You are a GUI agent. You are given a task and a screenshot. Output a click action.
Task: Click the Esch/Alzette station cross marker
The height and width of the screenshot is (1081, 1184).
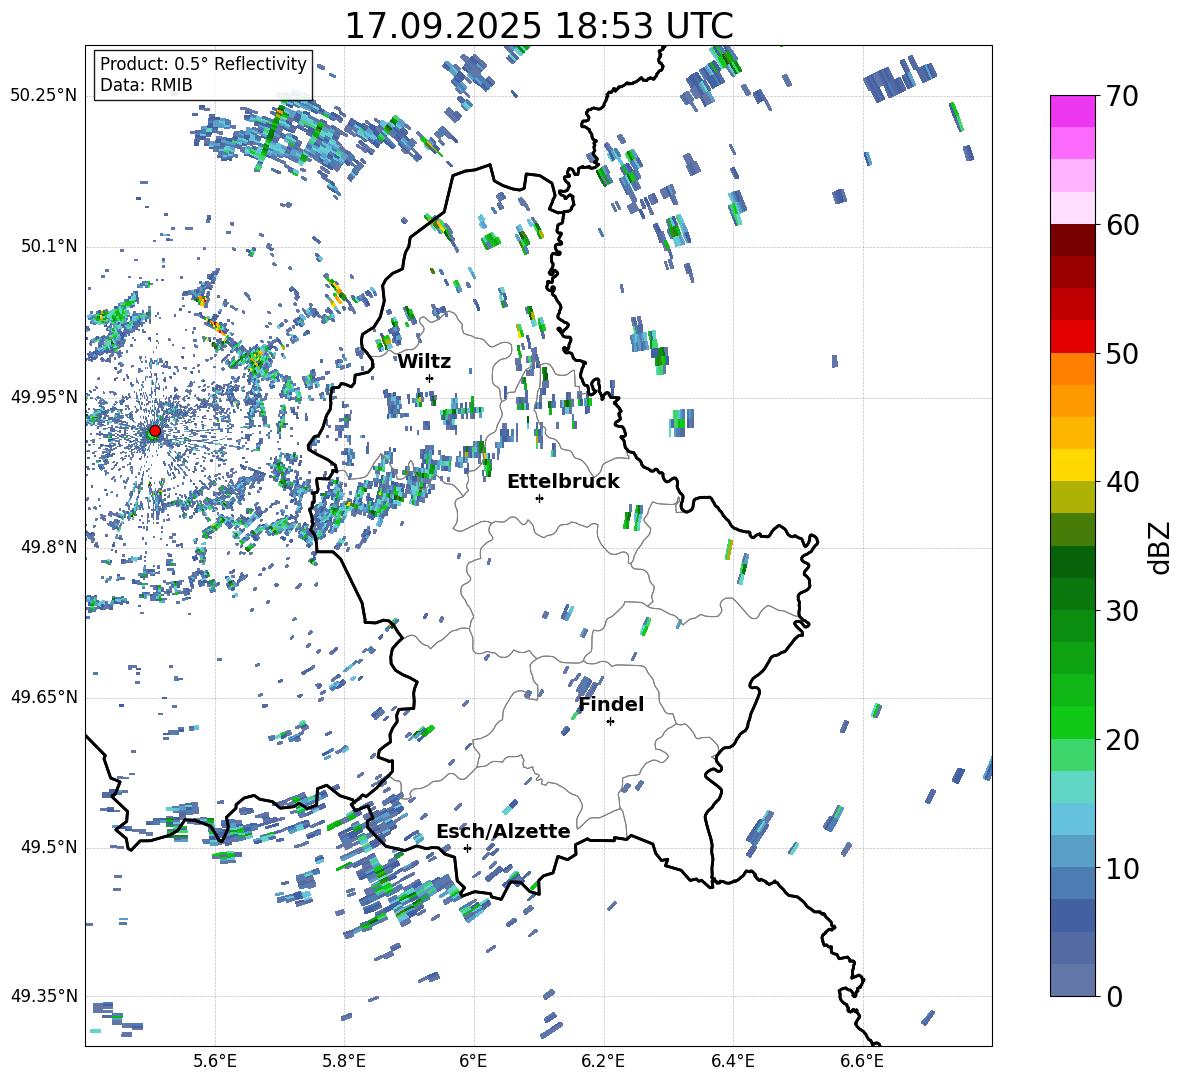pos(467,848)
